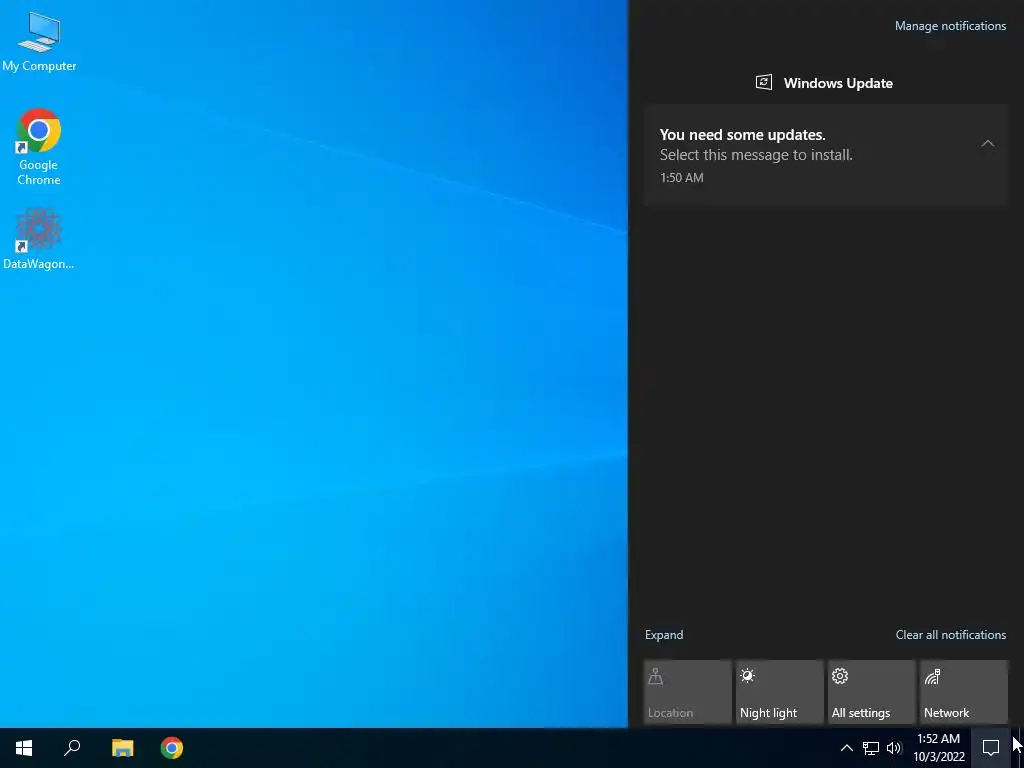The height and width of the screenshot is (768, 1024).
Task: Clear all notifications
Action: [x=950, y=635]
